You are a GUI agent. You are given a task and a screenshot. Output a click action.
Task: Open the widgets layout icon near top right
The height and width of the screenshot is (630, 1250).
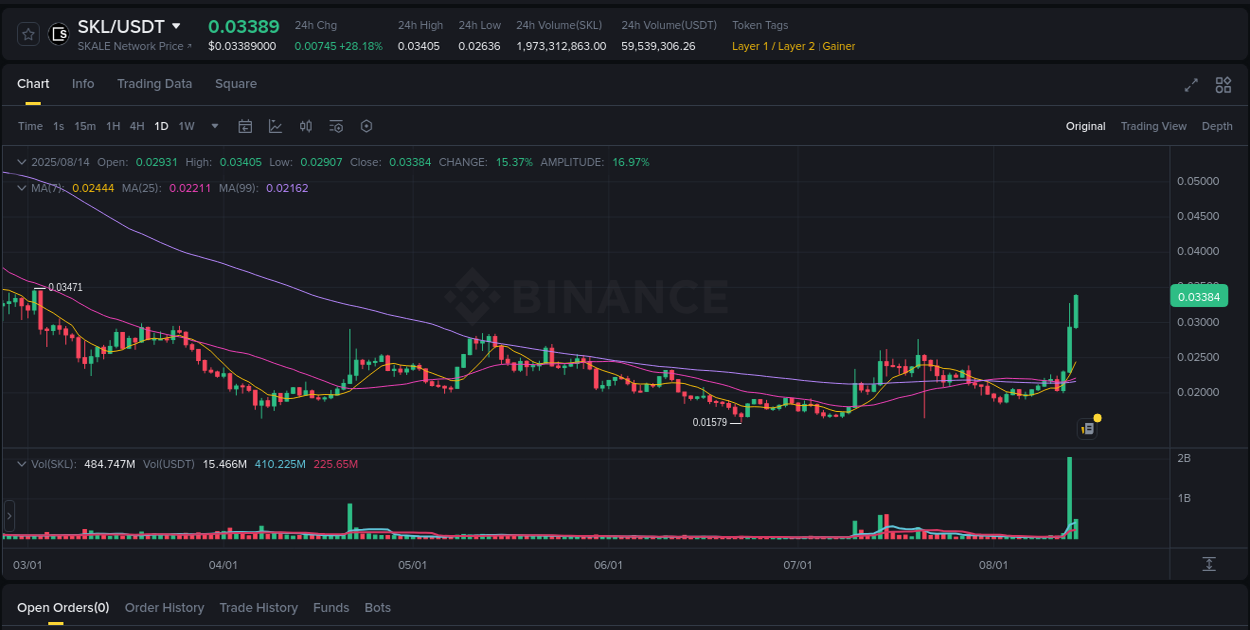pos(1222,85)
